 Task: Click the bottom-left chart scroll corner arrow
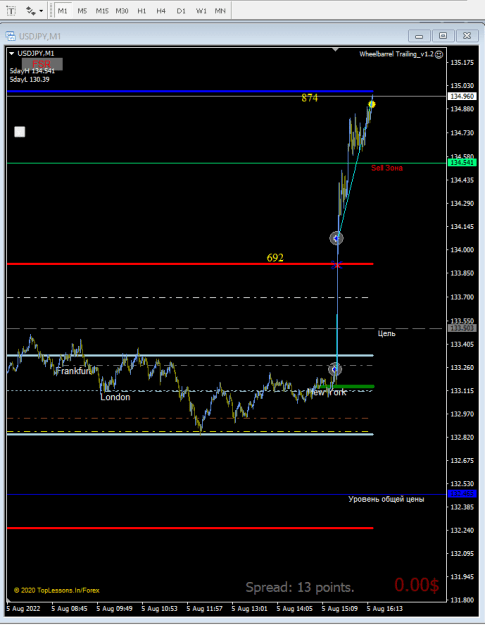(x=9, y=600)
